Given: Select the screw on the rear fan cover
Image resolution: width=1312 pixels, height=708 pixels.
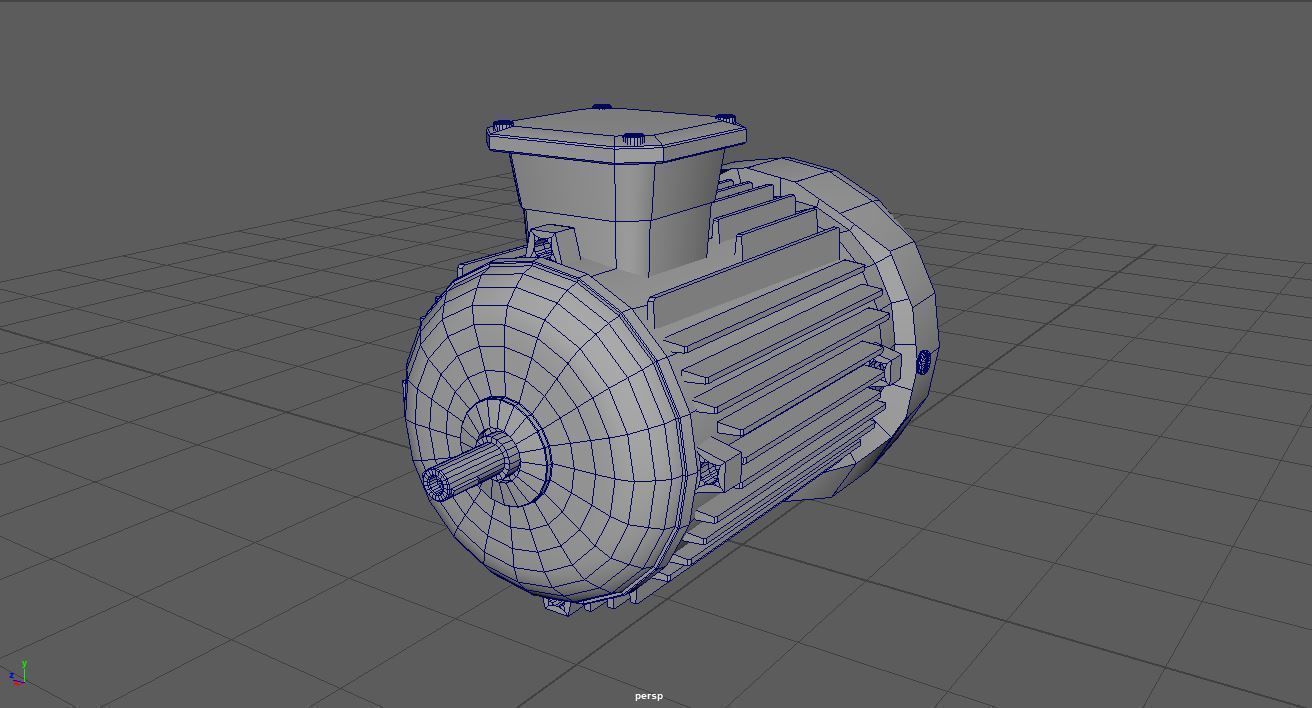Looking at the screenshot, I should tap(923, 361).
